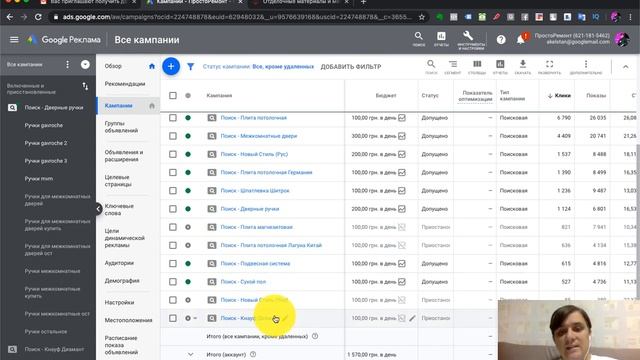The height and width of the screenshot is (360, 640).
Task: Select checkbox for Поиск - Шпатлевка Шитрок
Action: [x=173, y=191]
